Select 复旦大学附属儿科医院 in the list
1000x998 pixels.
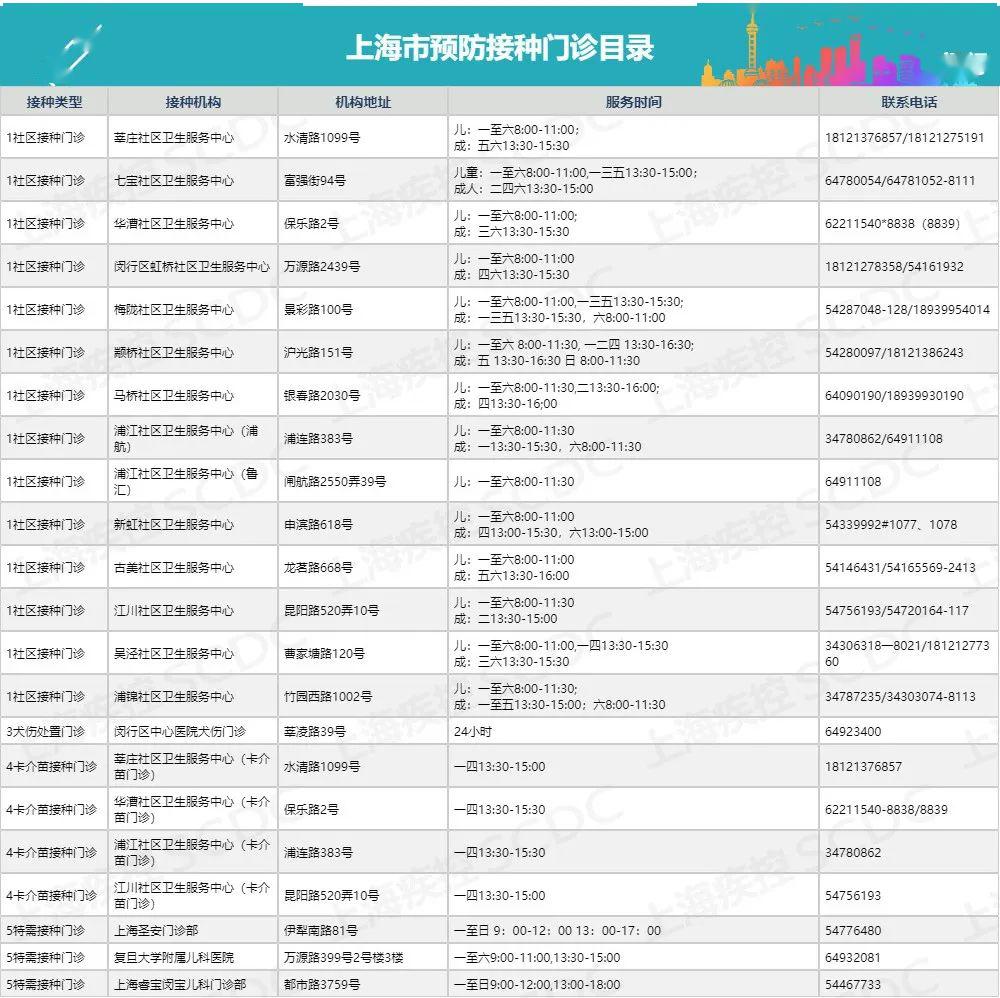(x=174, y=958)
